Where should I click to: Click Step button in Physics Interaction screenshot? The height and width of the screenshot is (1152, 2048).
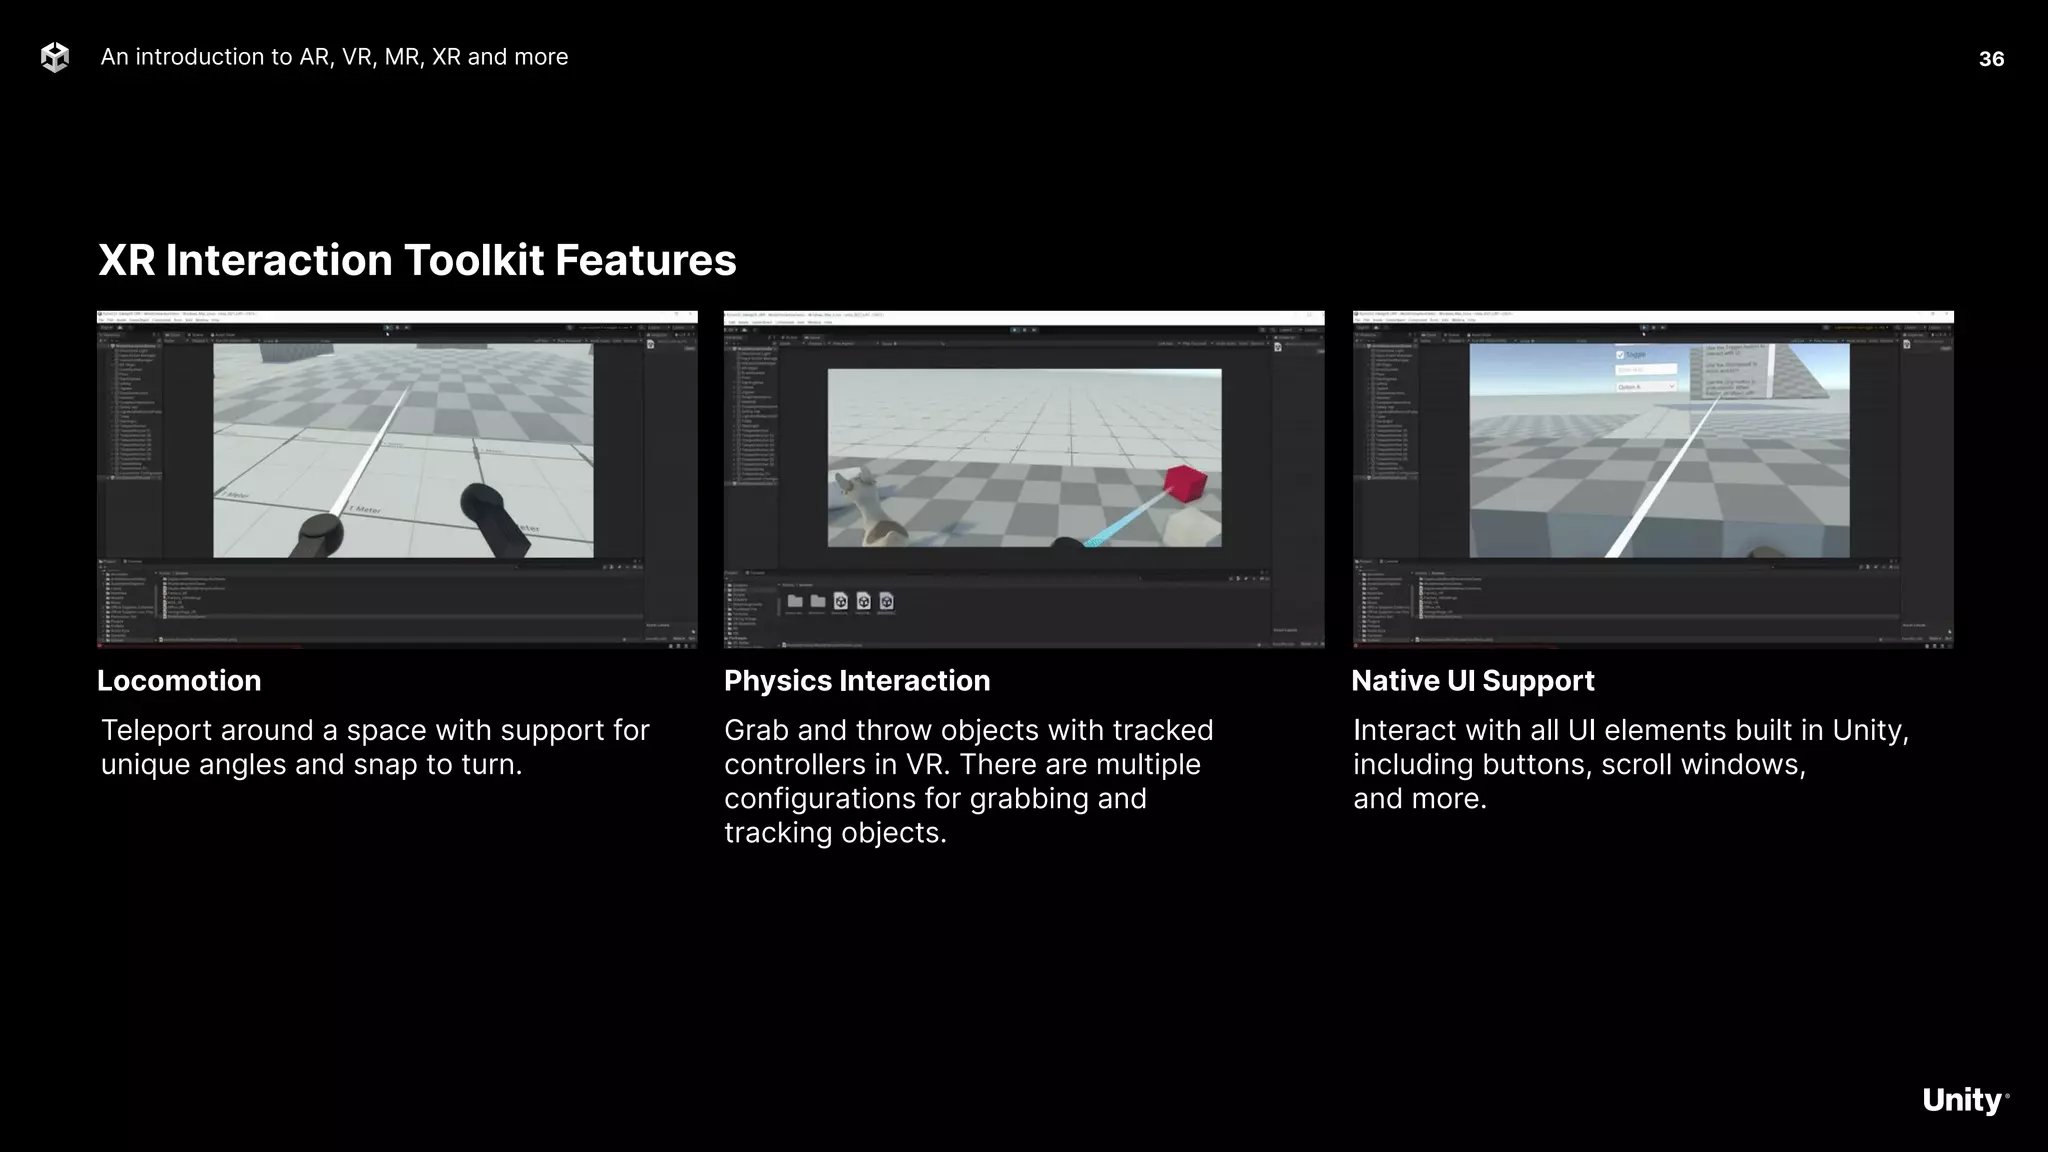1034,330
